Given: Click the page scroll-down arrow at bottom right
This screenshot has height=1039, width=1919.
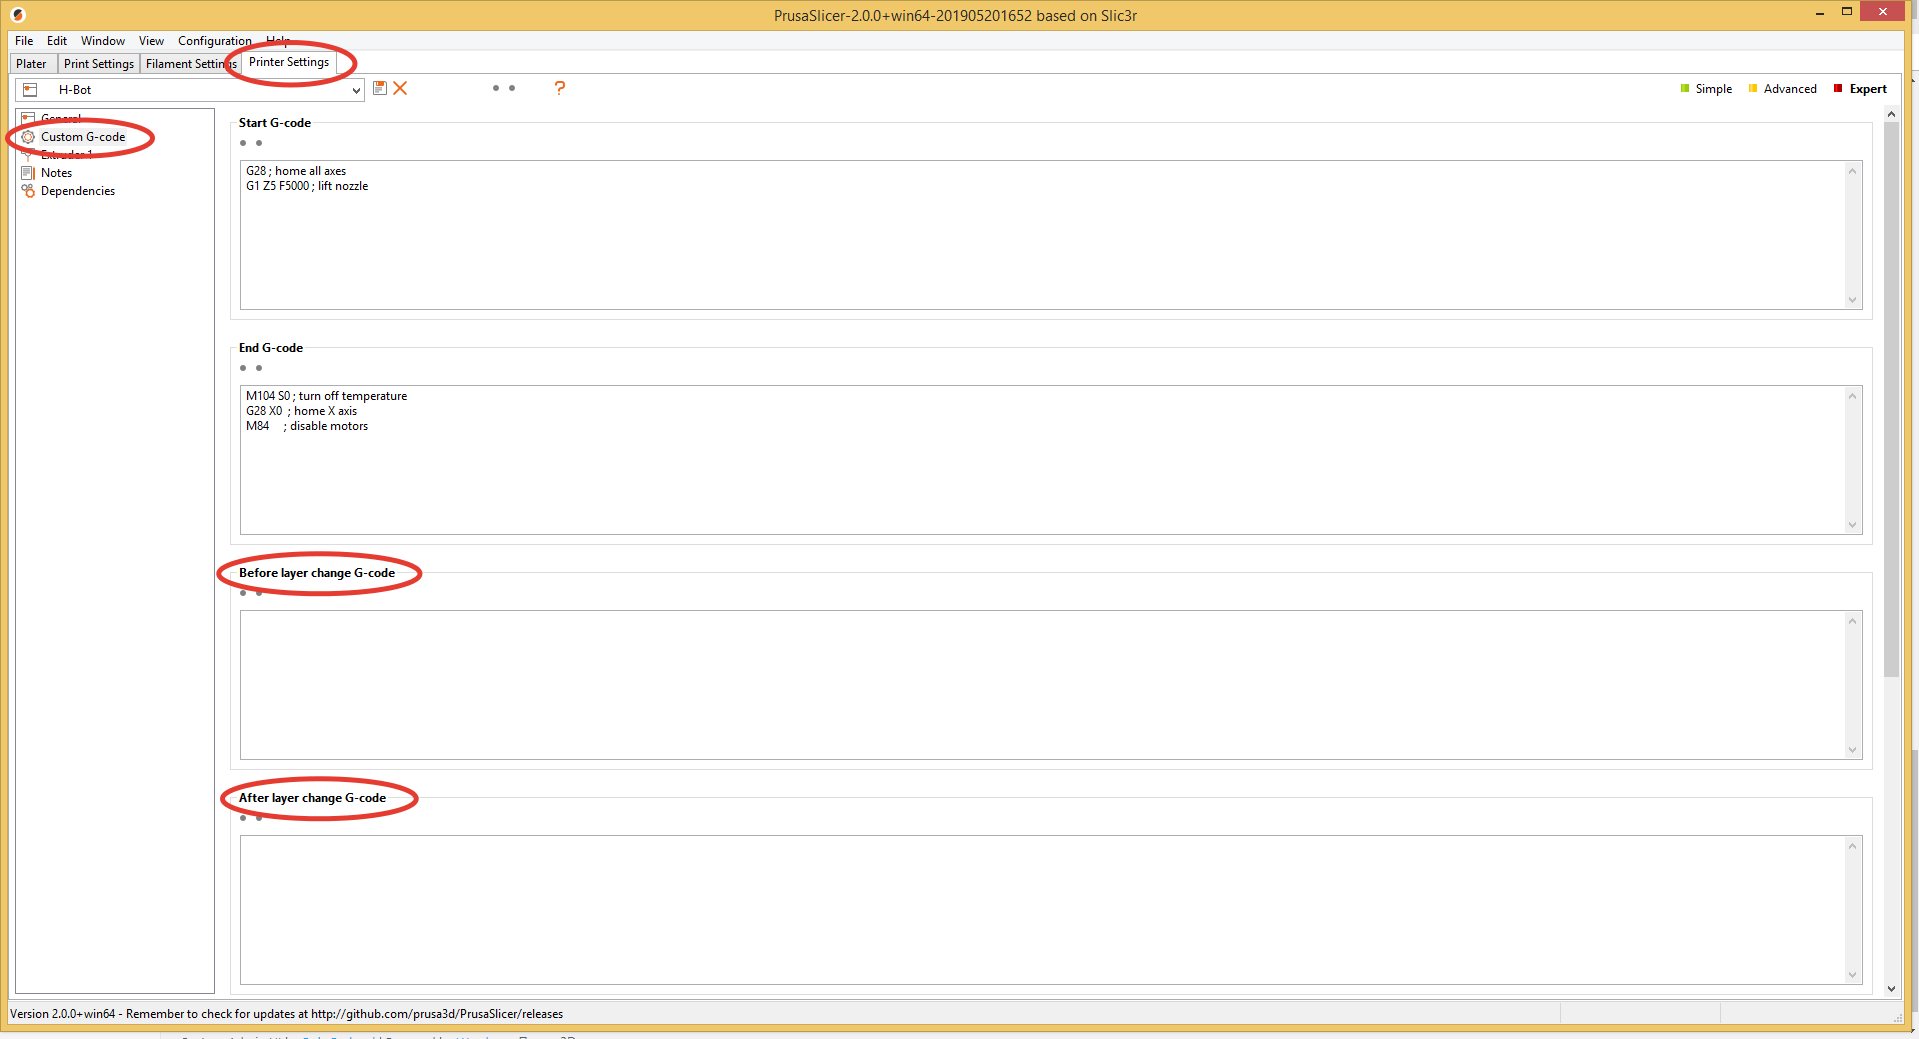Looking at the screenshot, I should [x=1891, y=988].
